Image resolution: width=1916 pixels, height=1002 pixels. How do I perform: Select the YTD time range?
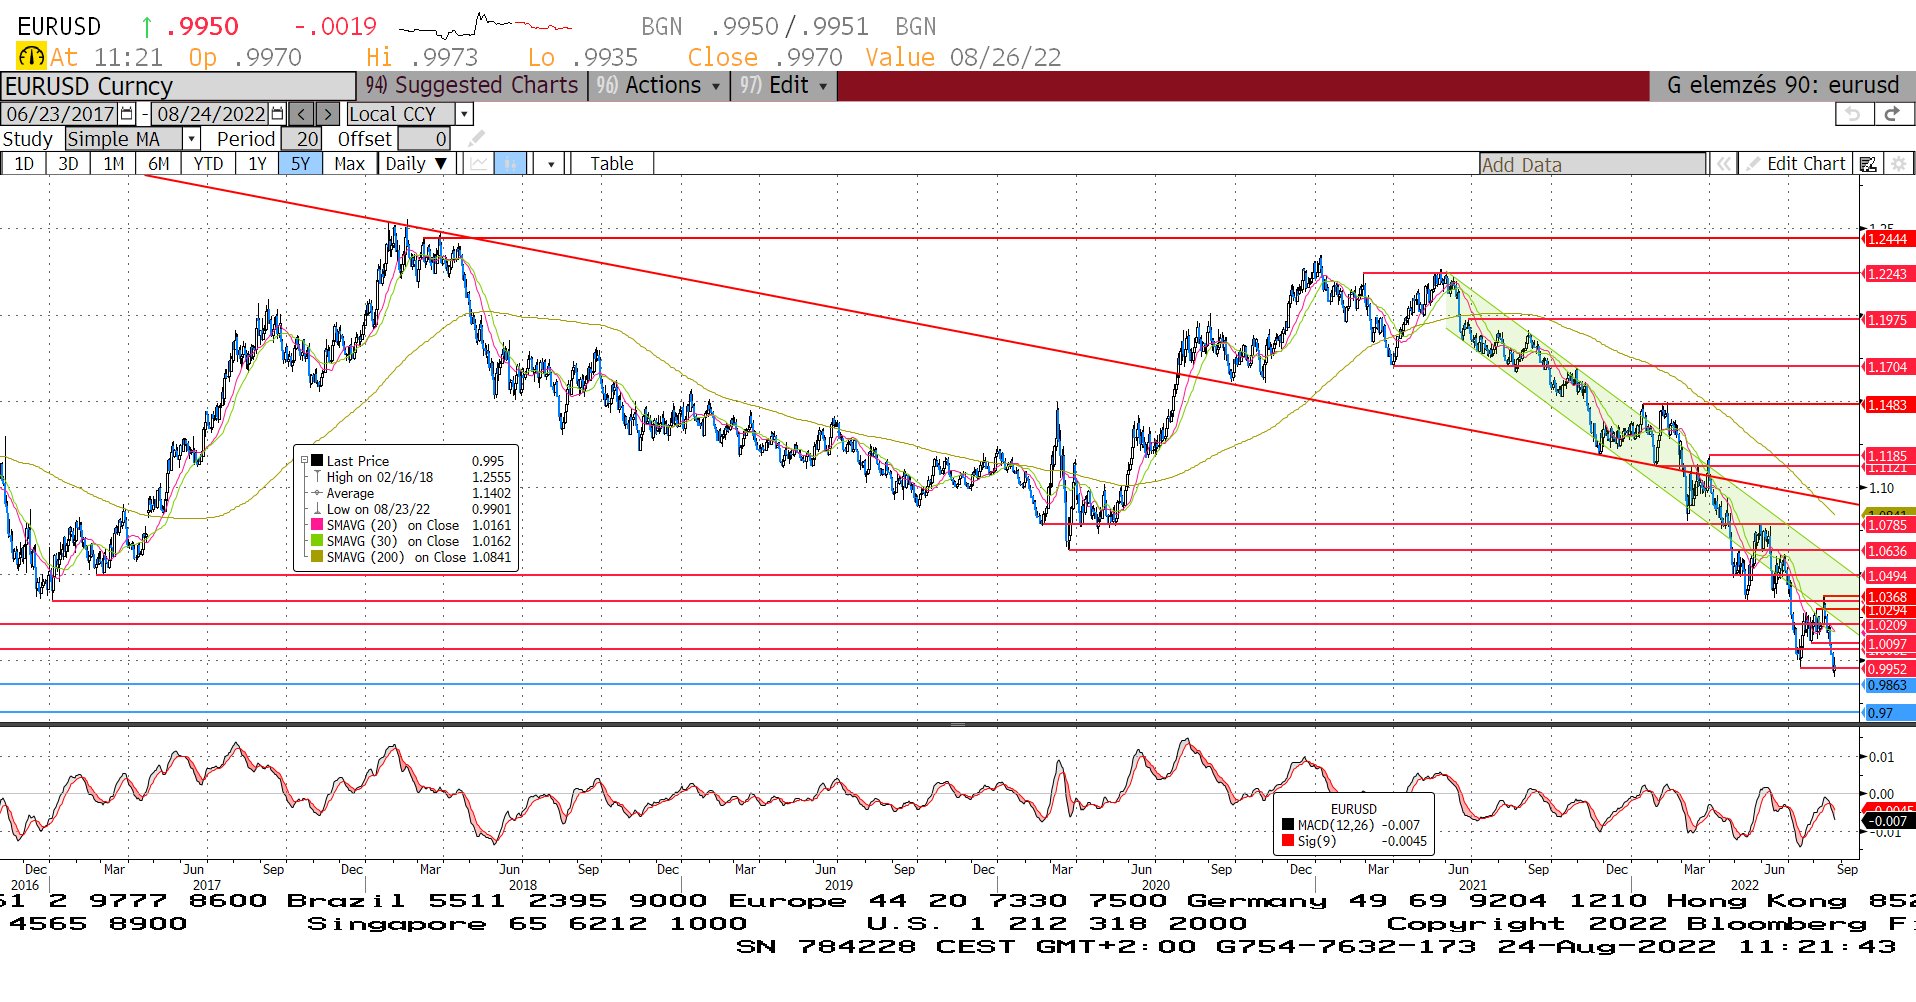(x=208, y=164)
